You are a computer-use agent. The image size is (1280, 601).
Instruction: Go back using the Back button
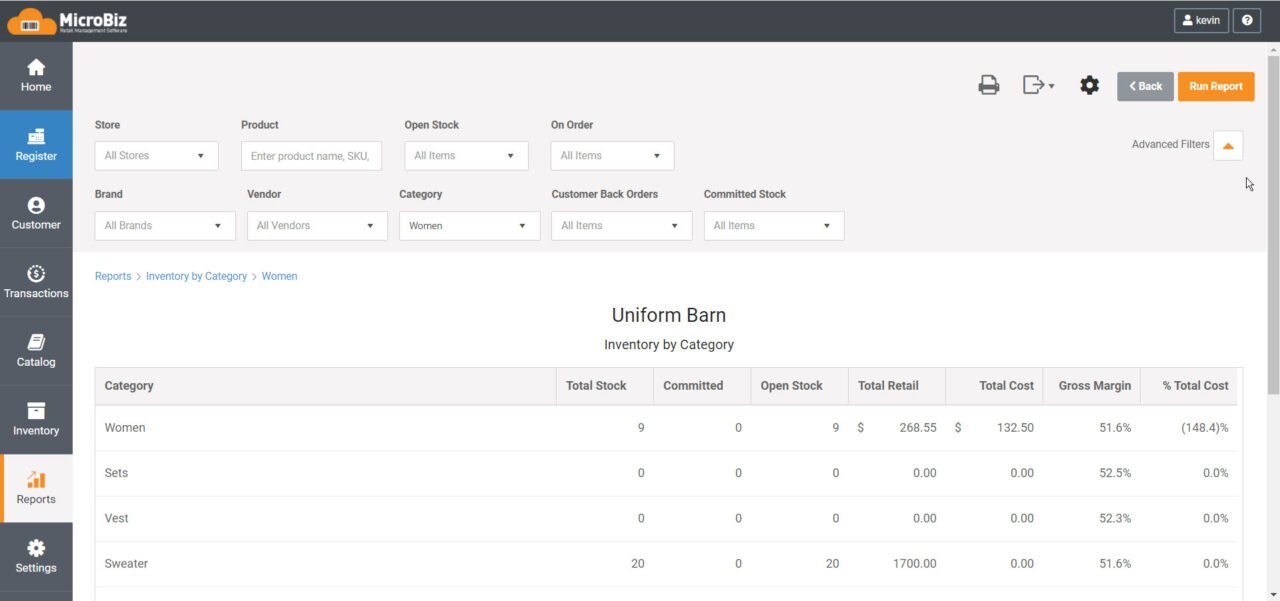point(1145,86)
